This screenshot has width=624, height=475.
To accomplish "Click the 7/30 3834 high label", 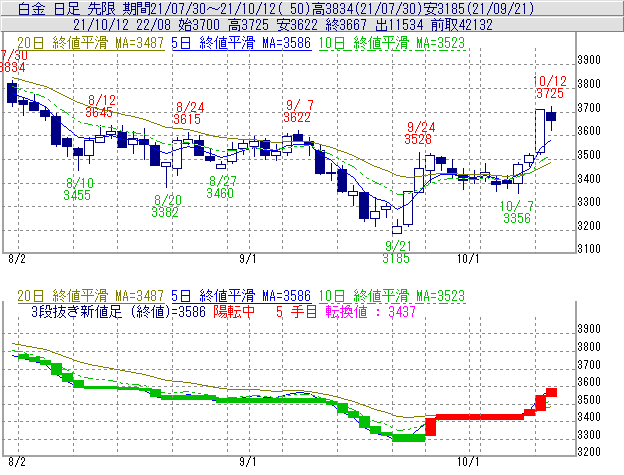I will tap(13, 61).
